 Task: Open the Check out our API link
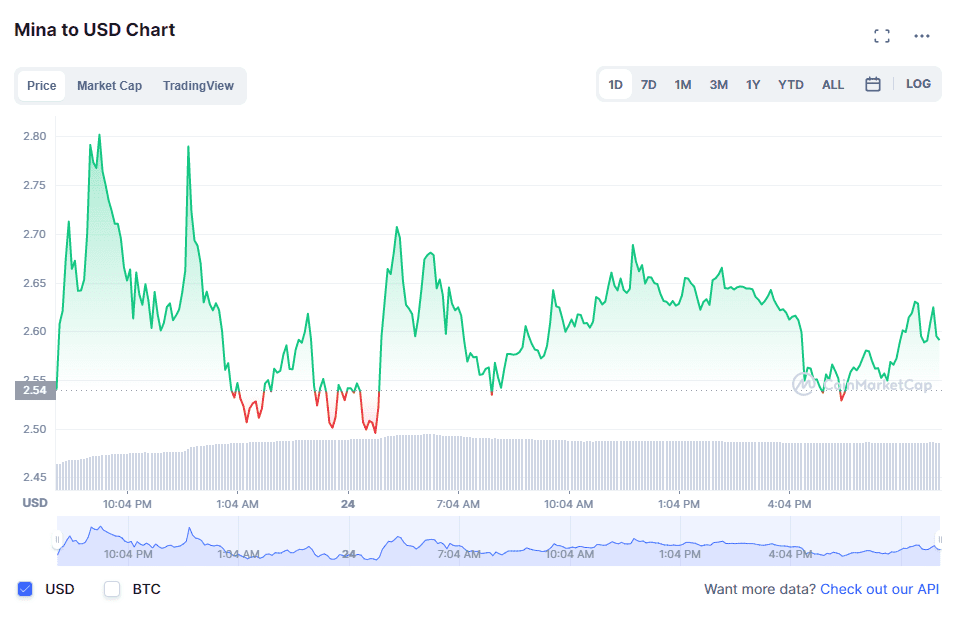[879, 589]
